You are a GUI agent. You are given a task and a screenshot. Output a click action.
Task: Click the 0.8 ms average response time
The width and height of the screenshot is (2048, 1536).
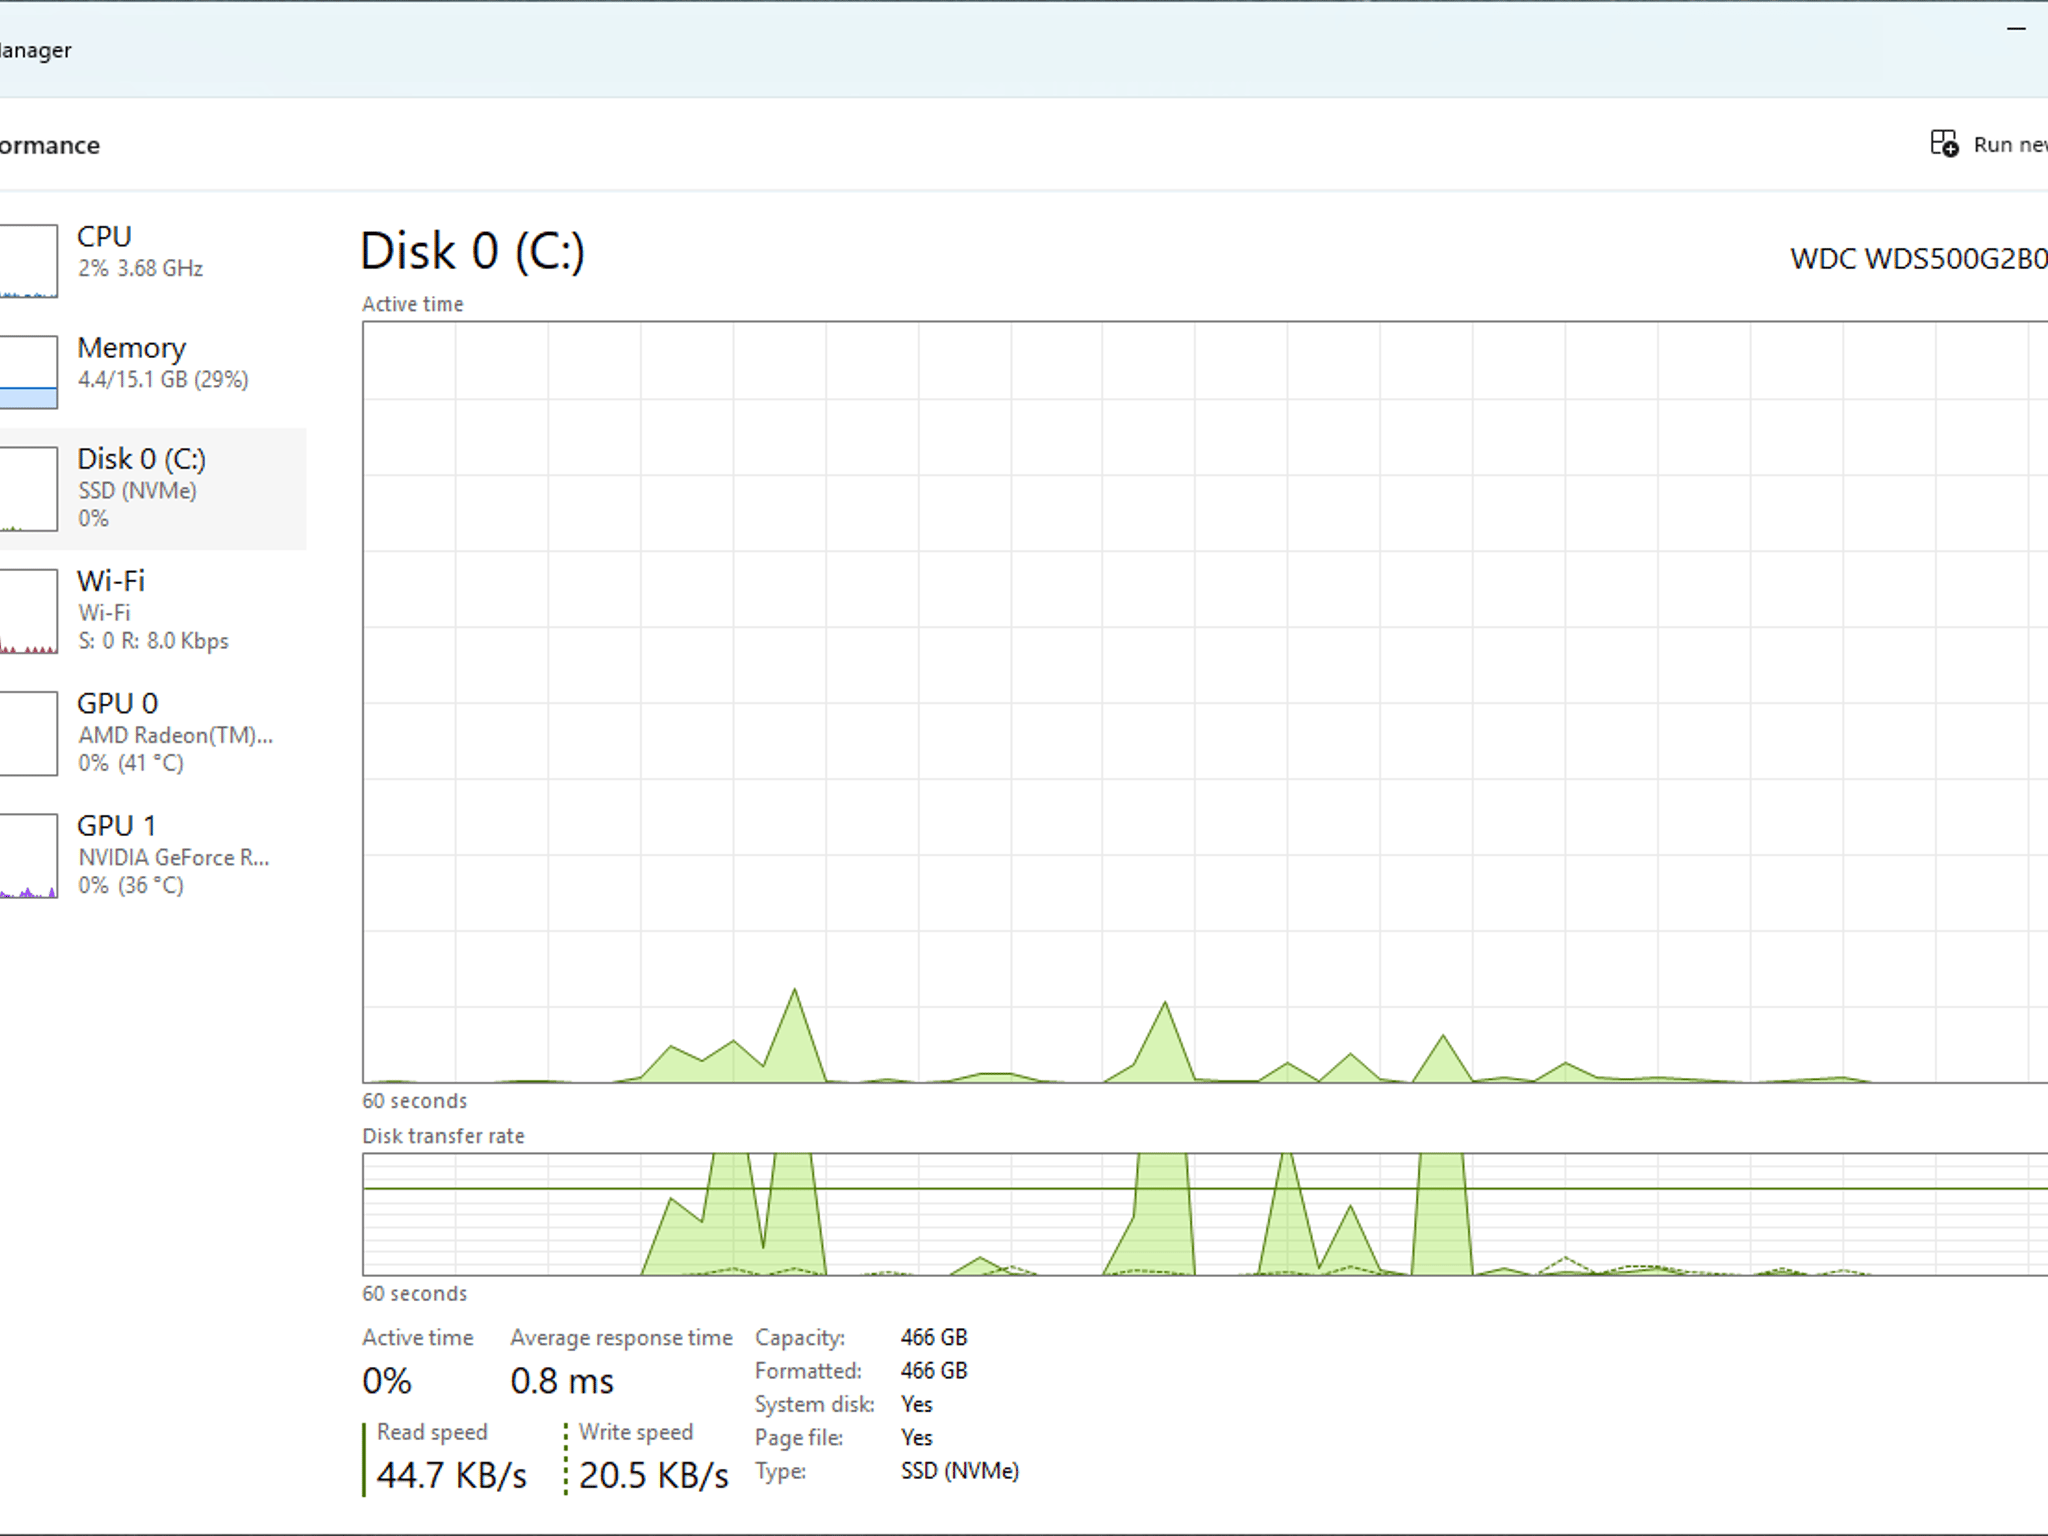pos(562,1381)
